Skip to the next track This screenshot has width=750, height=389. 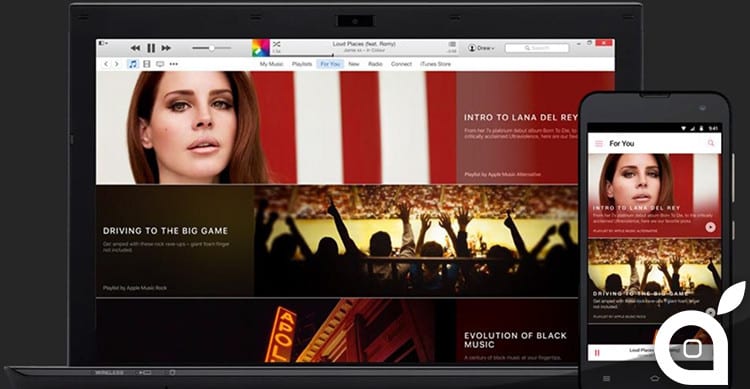tap(166, 48)
